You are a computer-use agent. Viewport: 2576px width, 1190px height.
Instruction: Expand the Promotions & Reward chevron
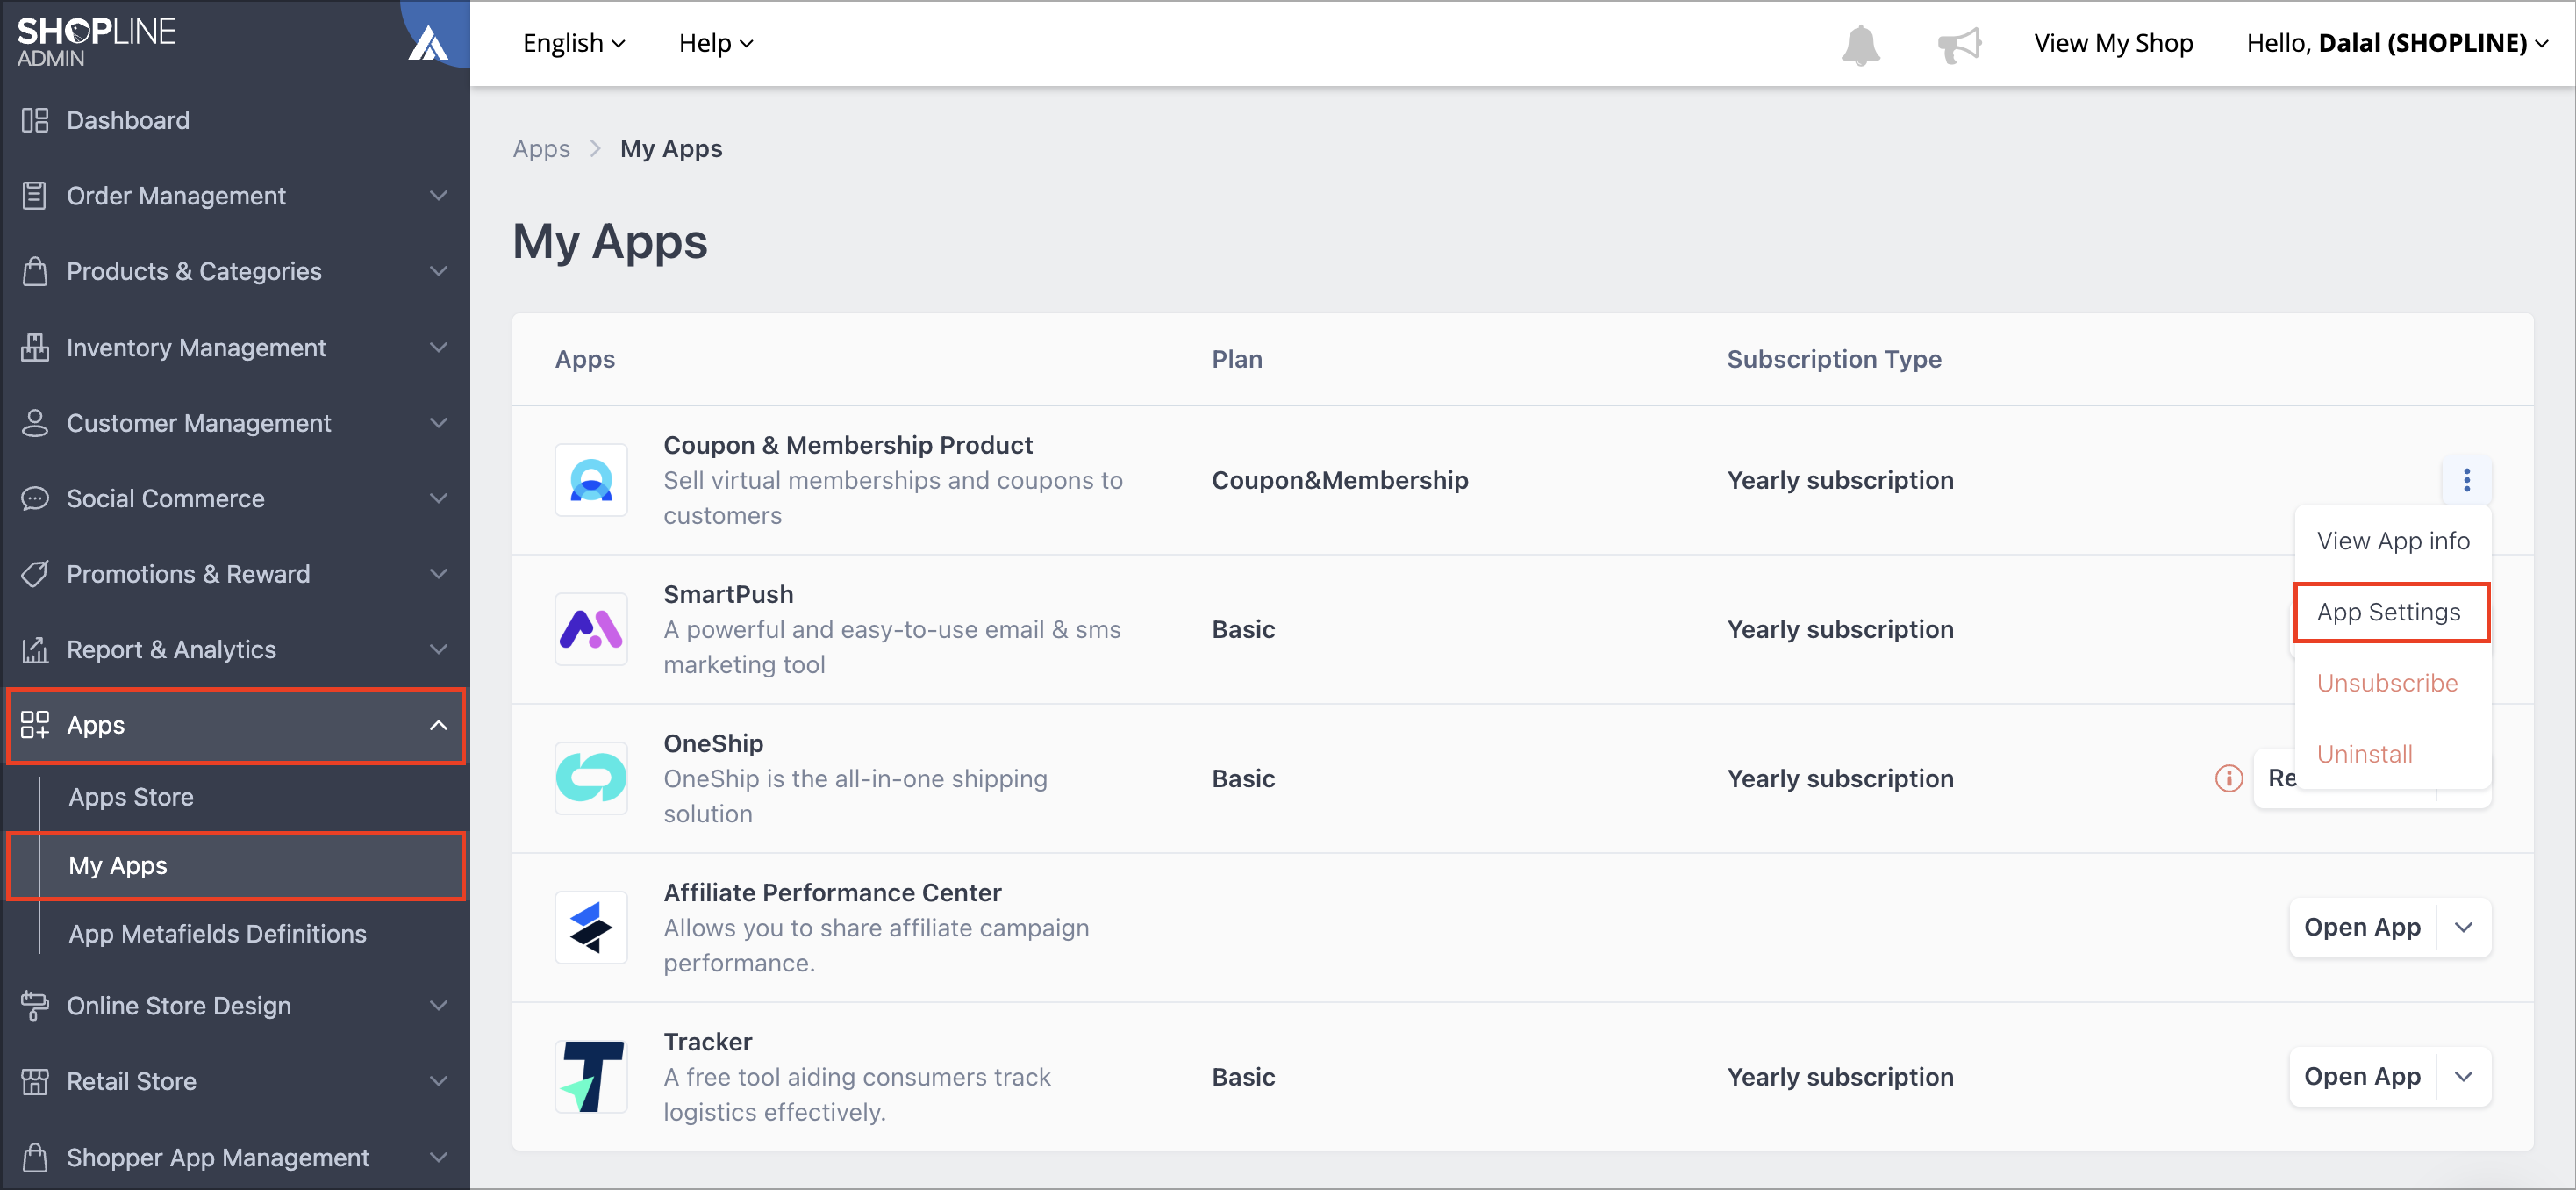[x=438, y=574]
